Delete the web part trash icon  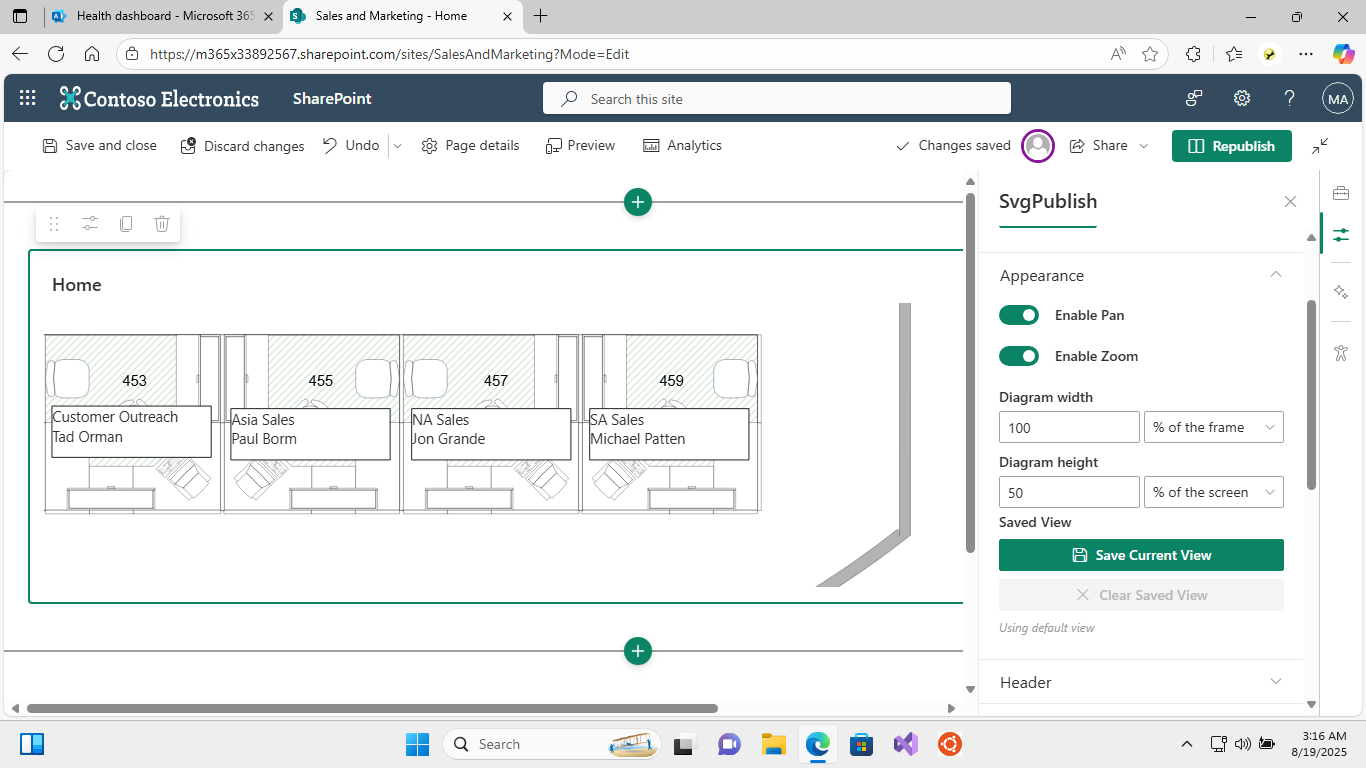point(162,224)
